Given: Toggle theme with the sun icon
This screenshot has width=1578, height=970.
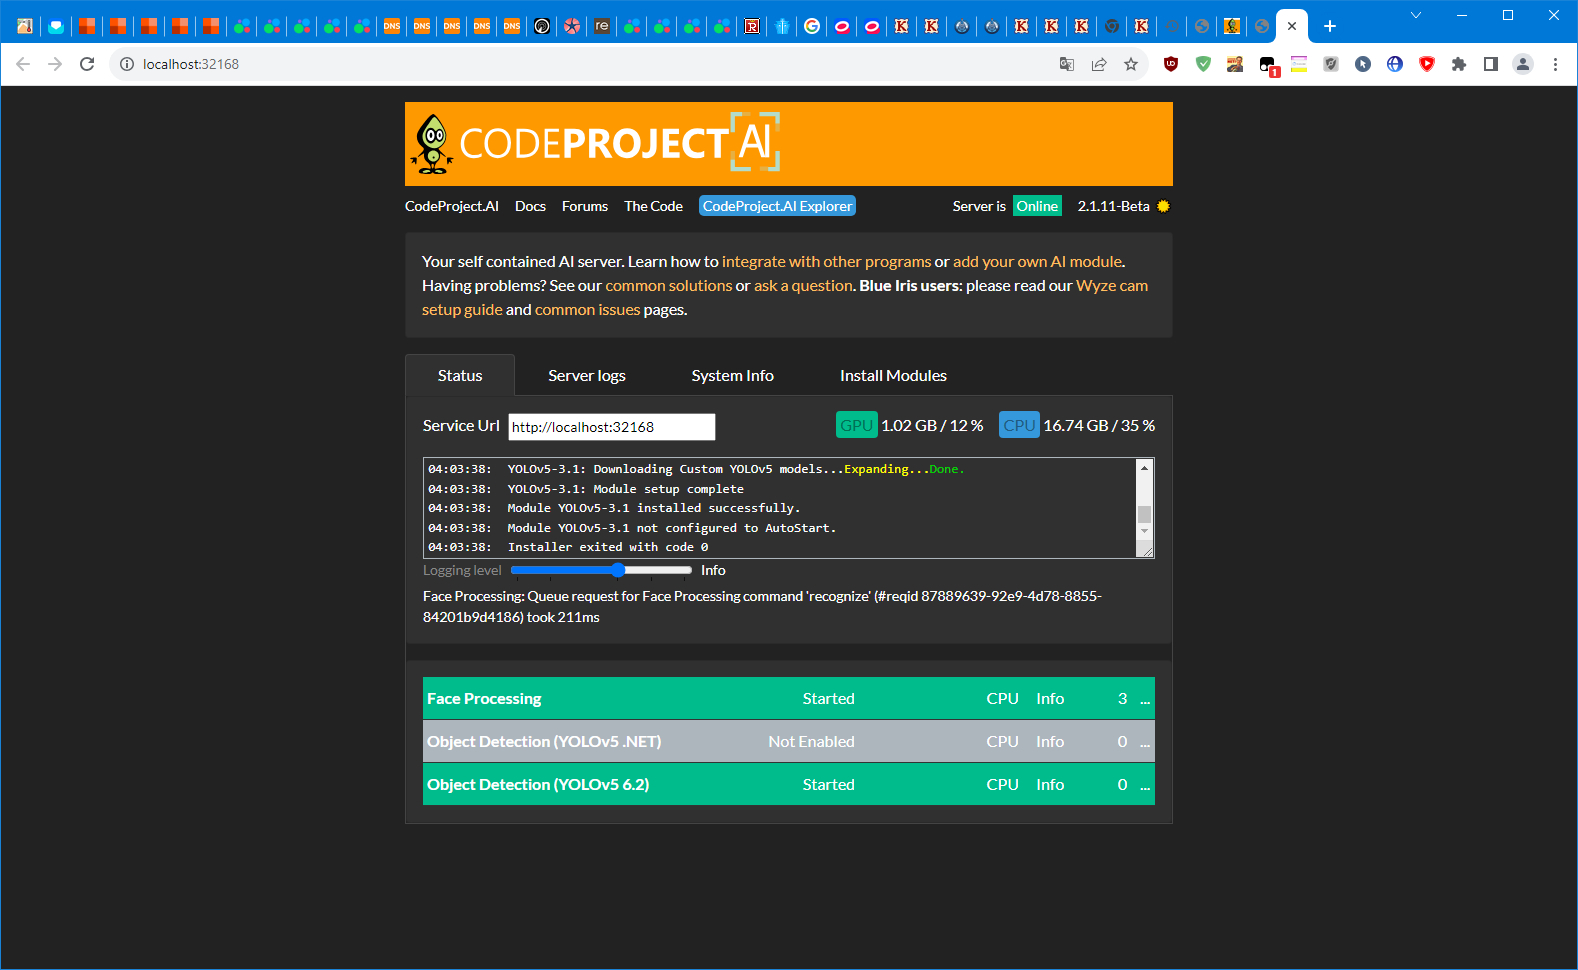Looking at the screenshot, I should 1163,206.
